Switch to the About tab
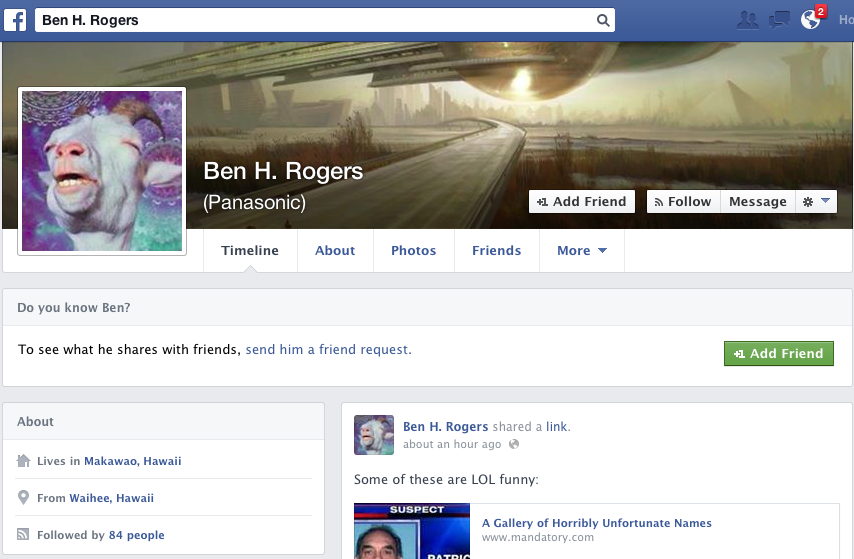This screenshot has width=854, height=559. pos(335,251)
